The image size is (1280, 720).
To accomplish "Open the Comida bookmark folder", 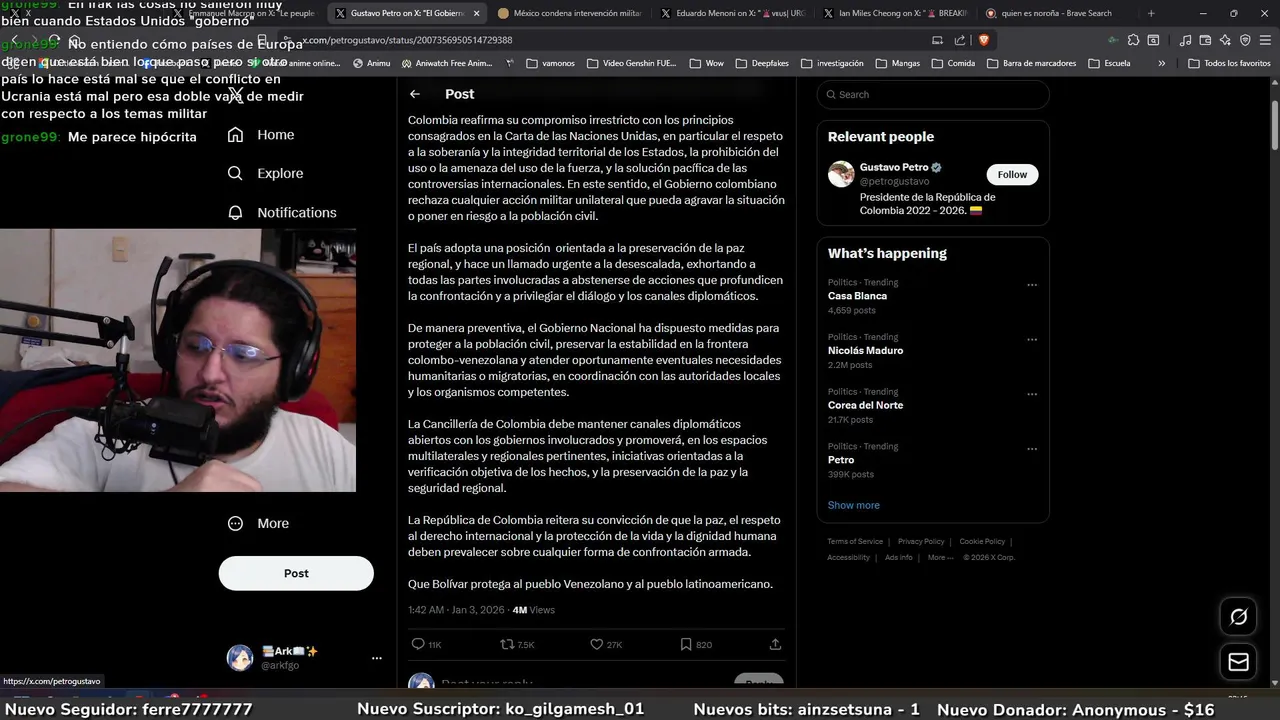I will coord(953,63).
